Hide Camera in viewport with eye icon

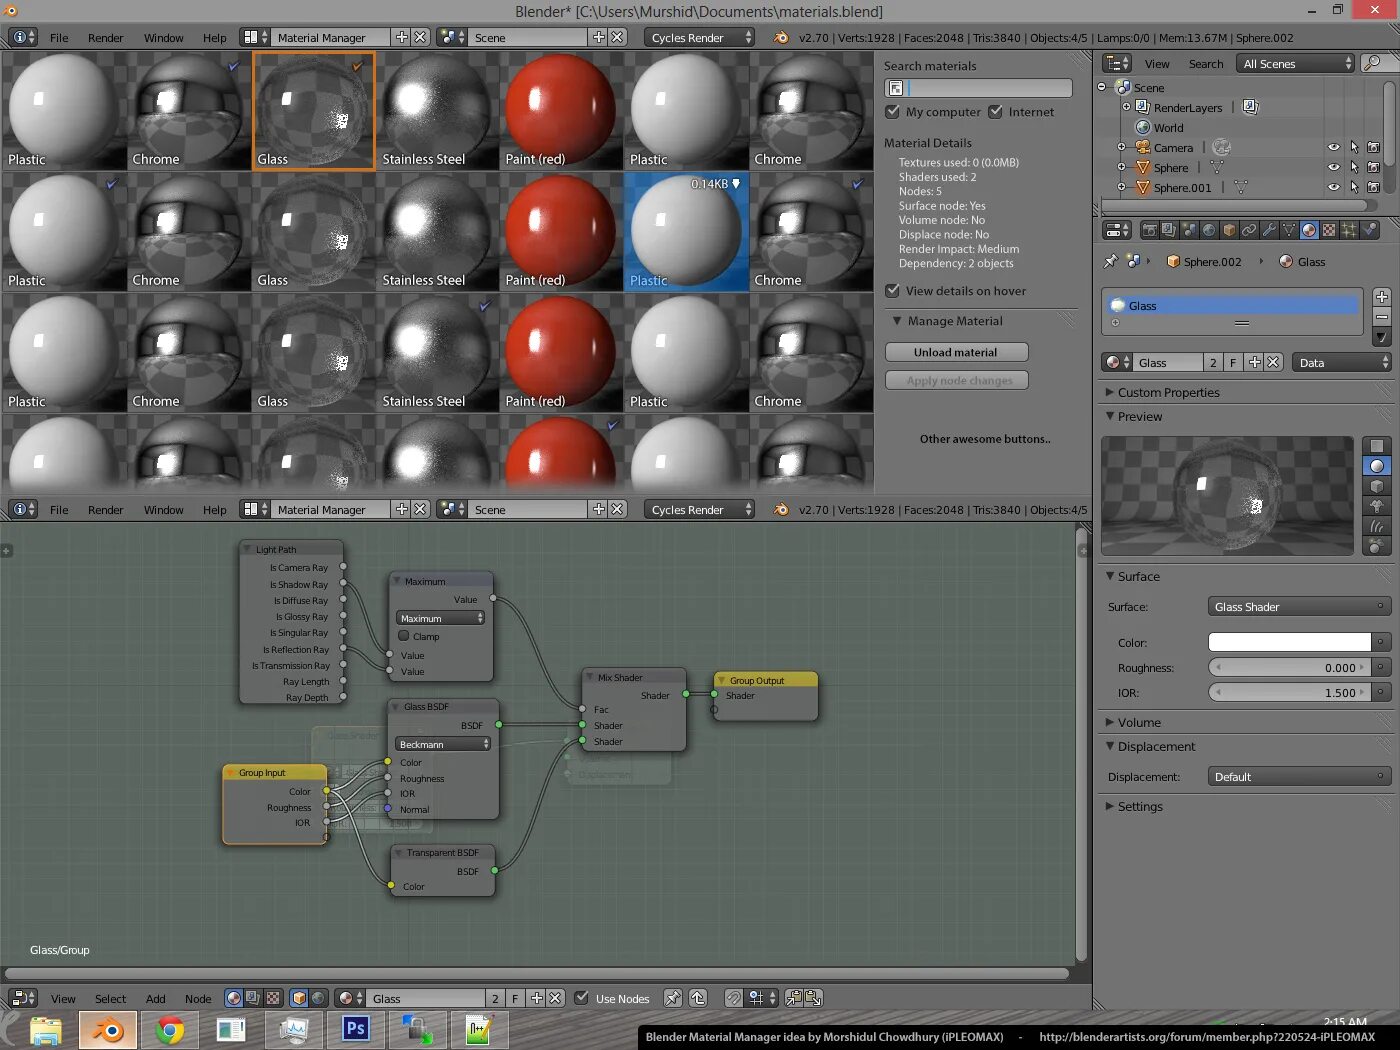coord(1333,147)
